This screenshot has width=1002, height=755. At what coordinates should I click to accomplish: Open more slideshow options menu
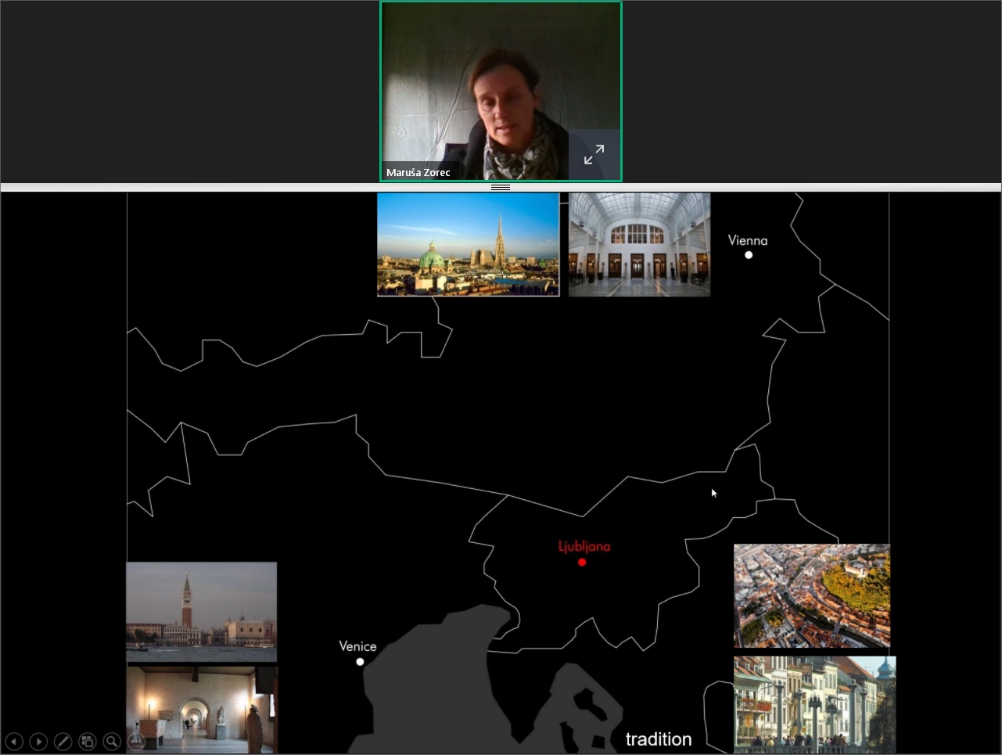tap(135, 742)
